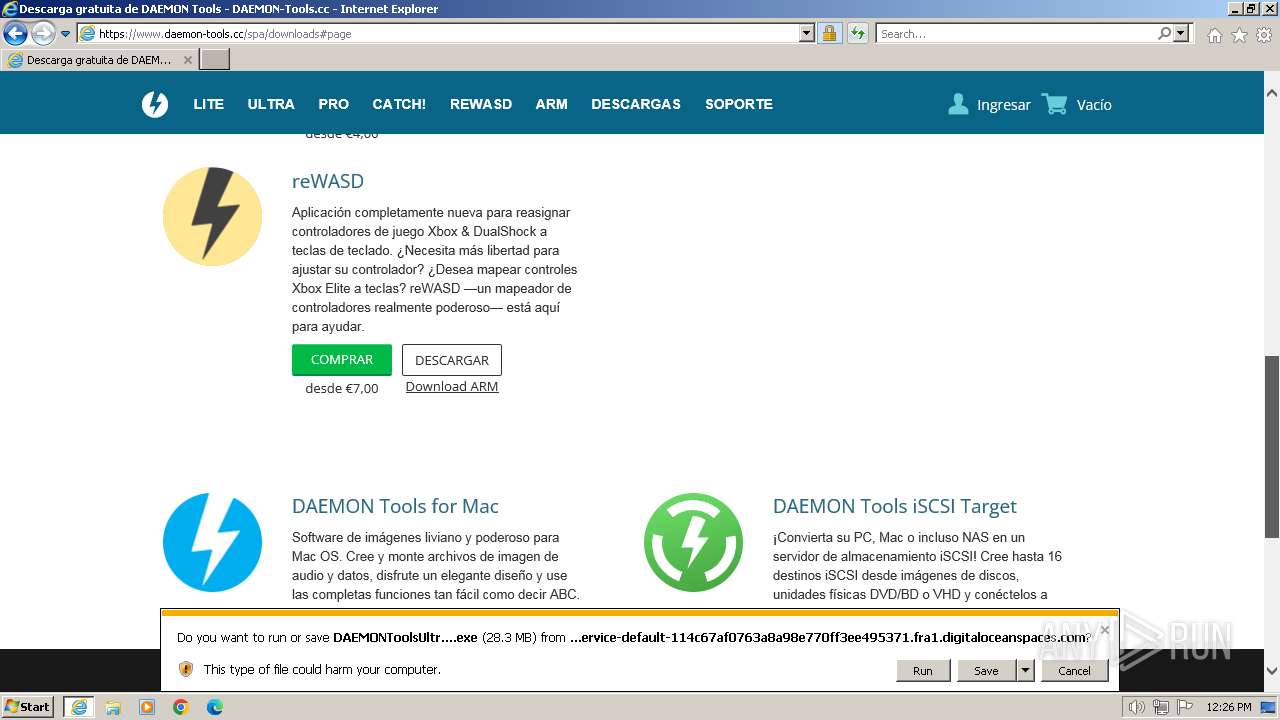The image size is (1280, 720).
Task: Click the scrollbar down arrow
Action: [1272, 672]
